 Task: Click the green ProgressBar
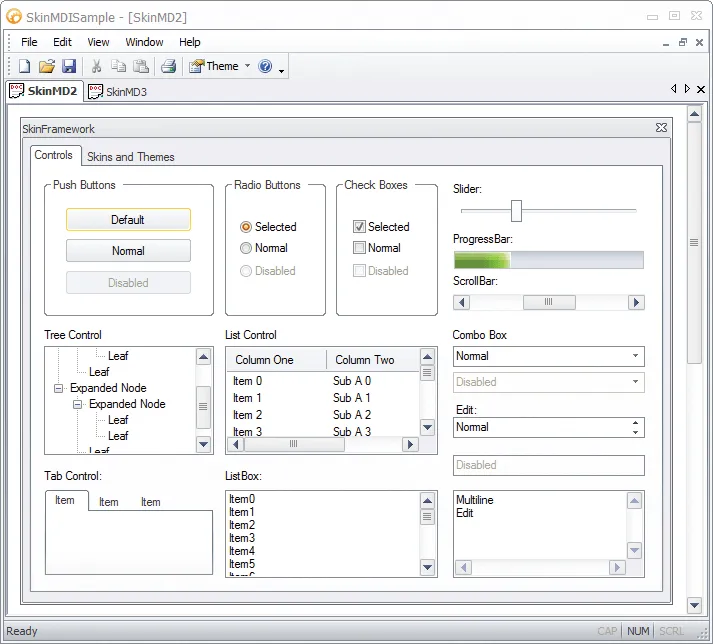pyautogui.click(x=548, y=260)
